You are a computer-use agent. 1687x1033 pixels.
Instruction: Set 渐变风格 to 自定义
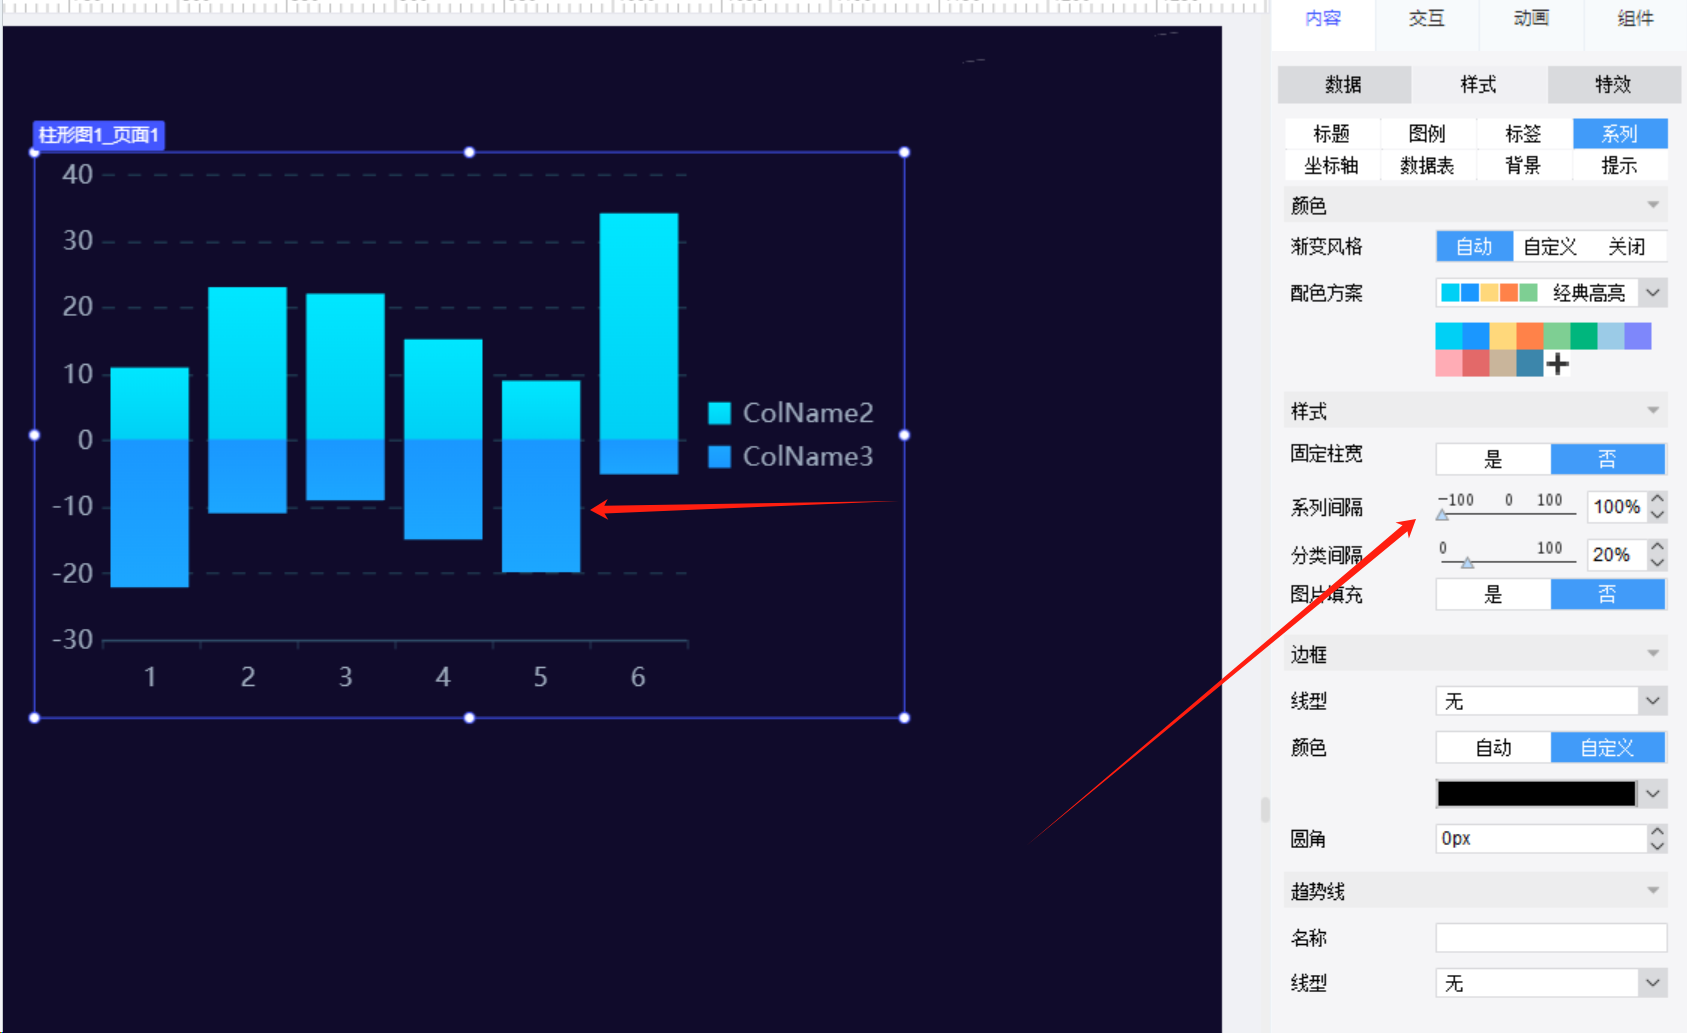1550,246
